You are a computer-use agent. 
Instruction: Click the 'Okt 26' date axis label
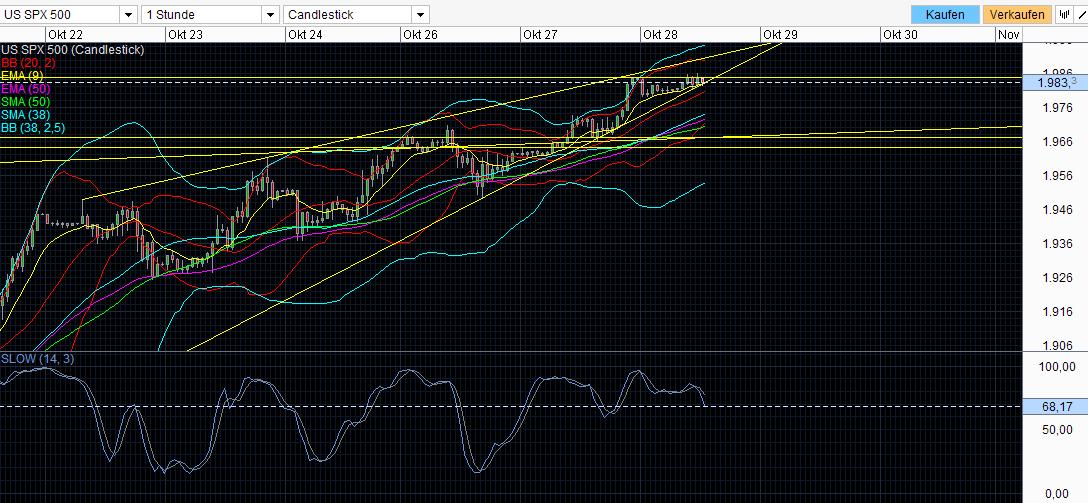coord(420,35)
